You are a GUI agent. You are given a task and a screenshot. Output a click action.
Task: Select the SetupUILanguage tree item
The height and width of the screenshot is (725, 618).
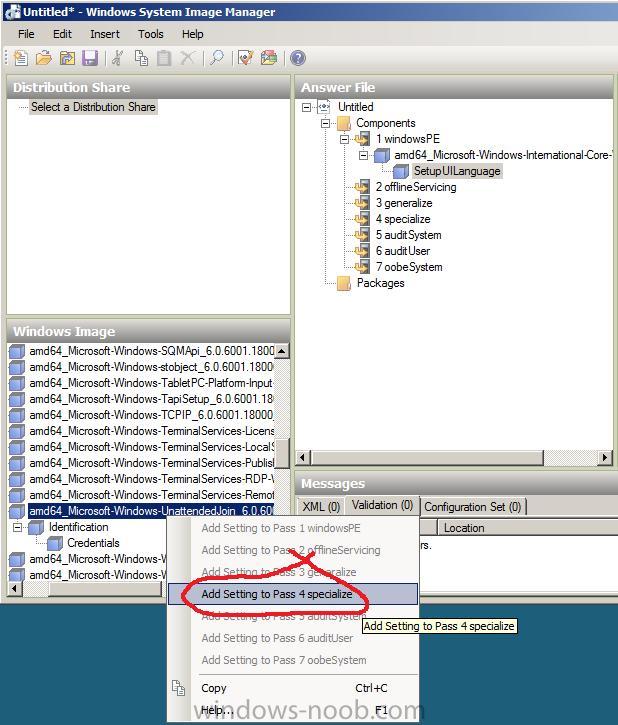[457, 171]
